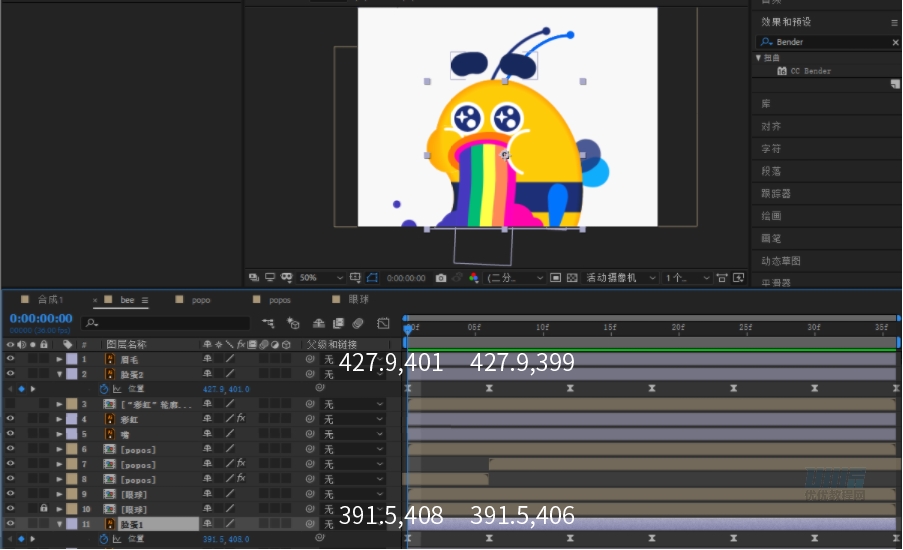The height and width of the screenshot is (550, 903).
Task: Click the frame blending icon in timeline toolbar
Action: 338,323
